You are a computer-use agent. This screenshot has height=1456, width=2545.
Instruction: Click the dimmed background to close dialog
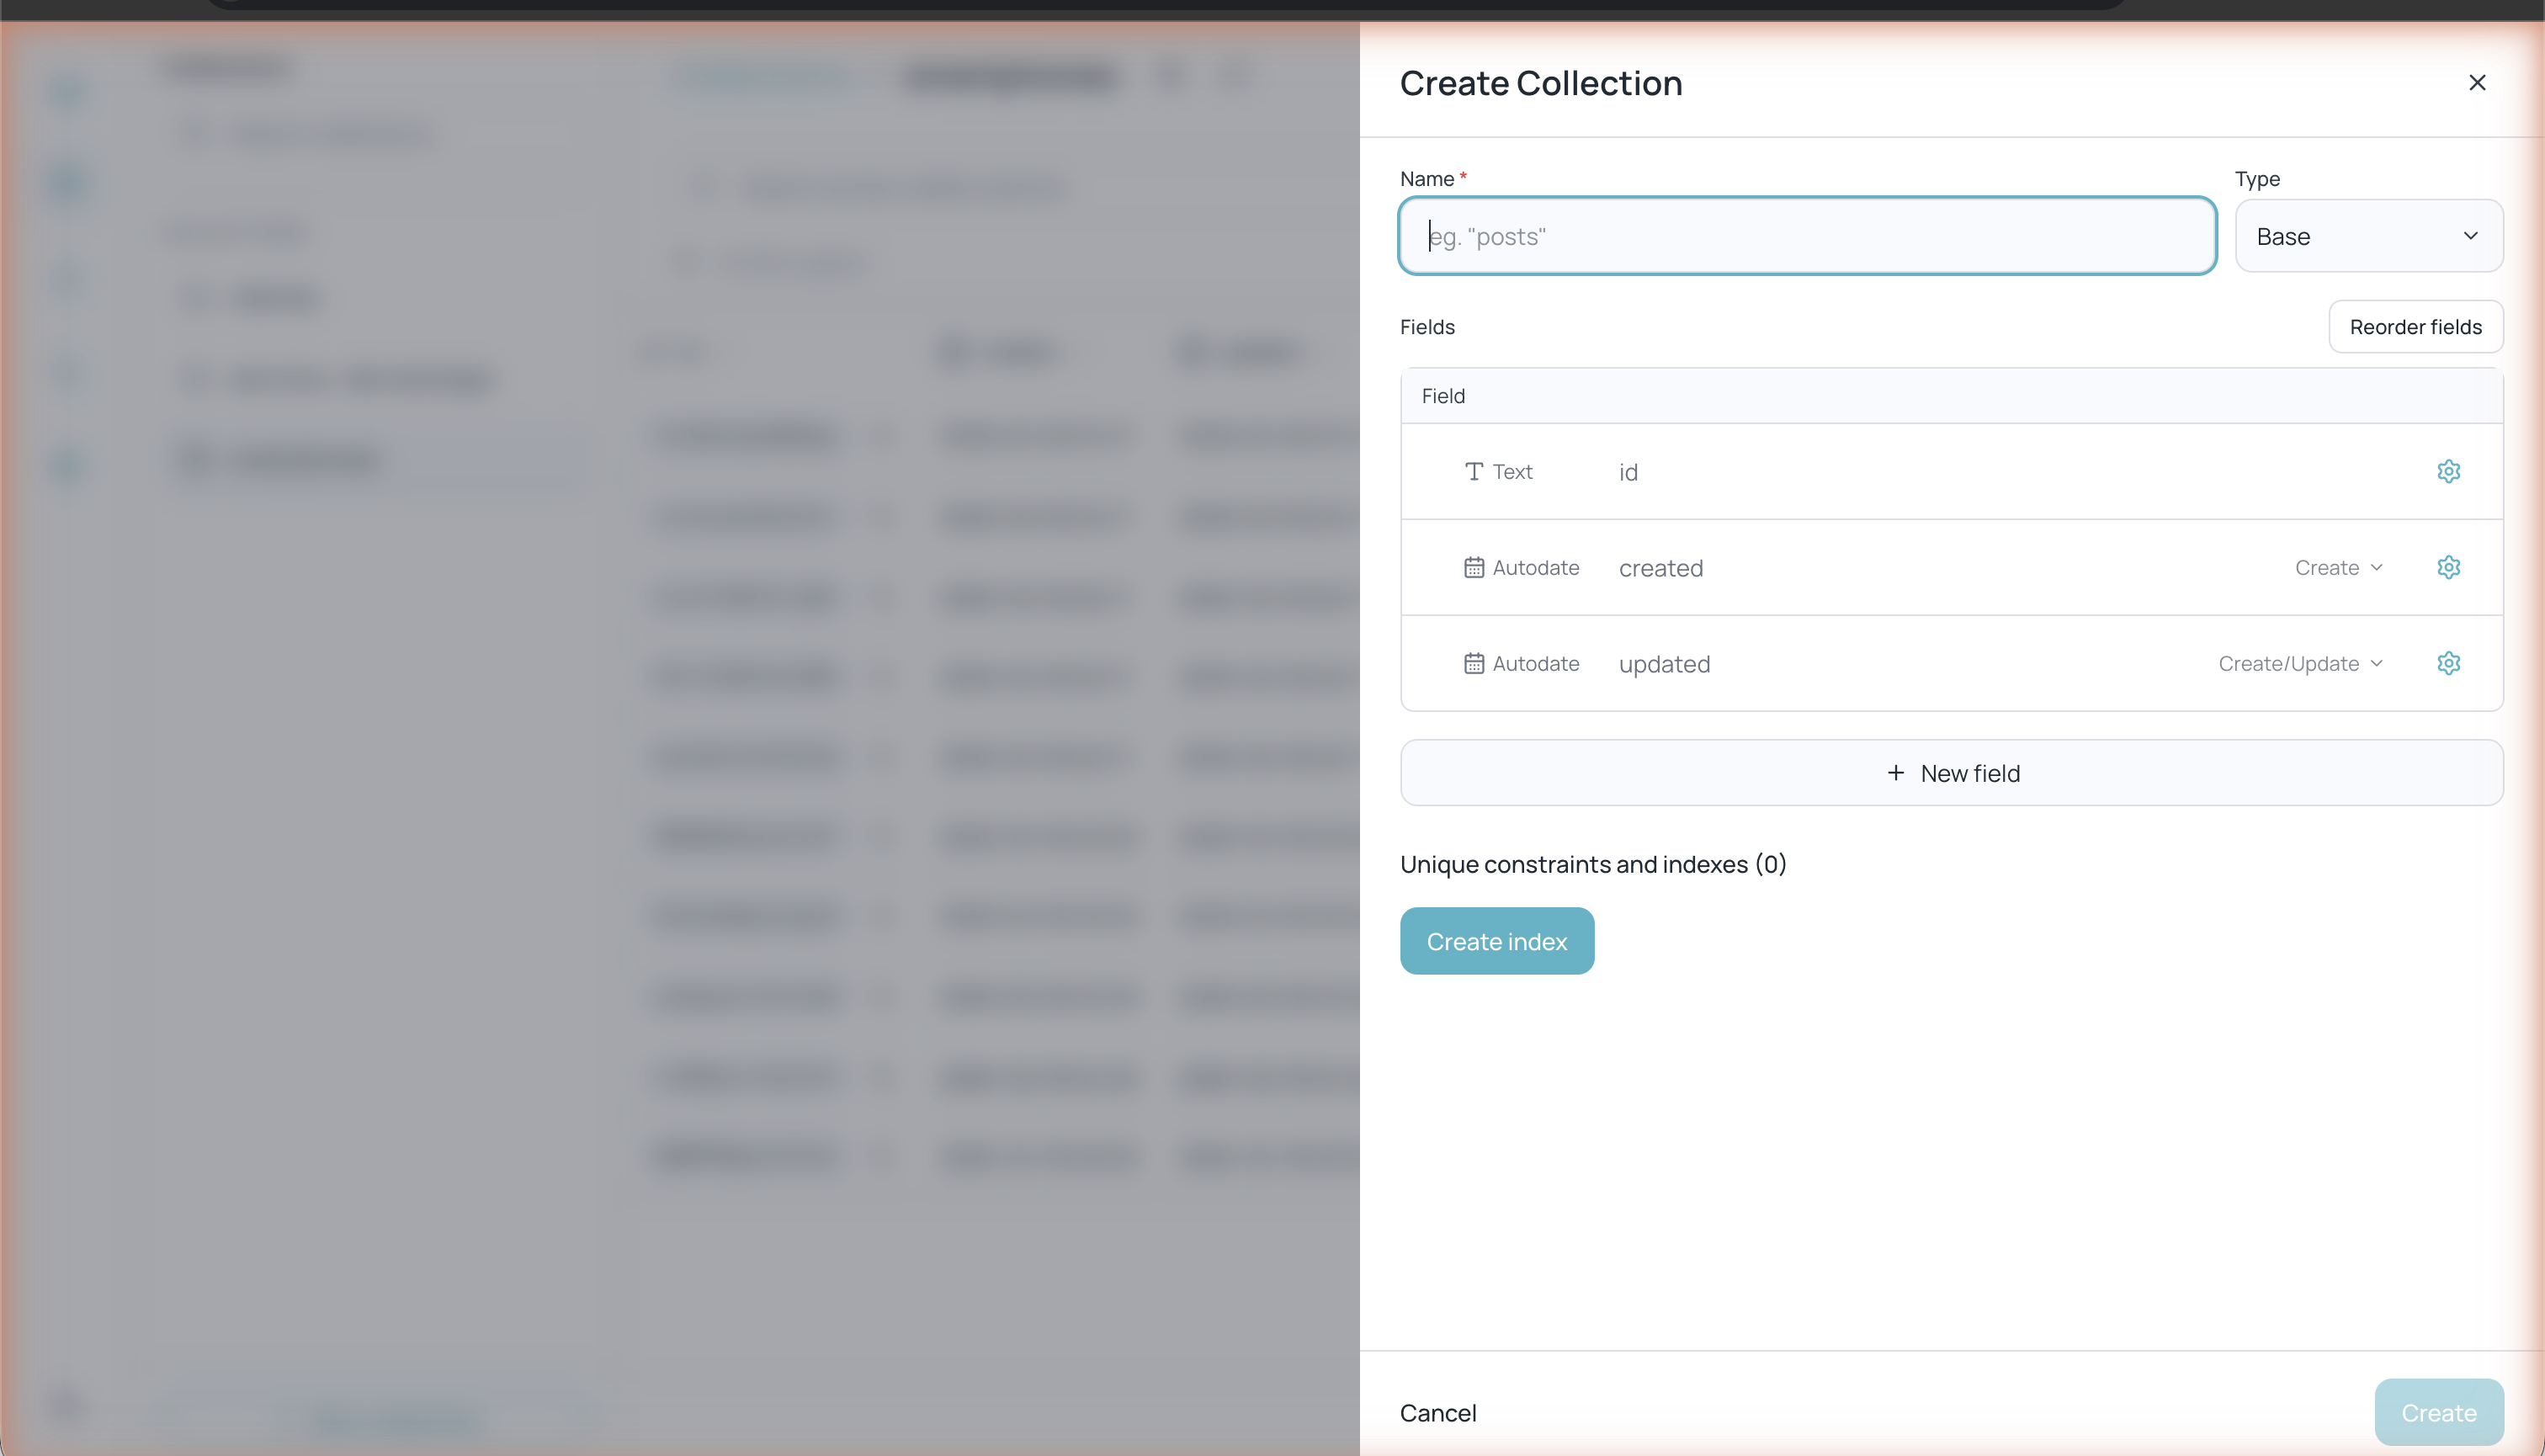click(680, 1300)
